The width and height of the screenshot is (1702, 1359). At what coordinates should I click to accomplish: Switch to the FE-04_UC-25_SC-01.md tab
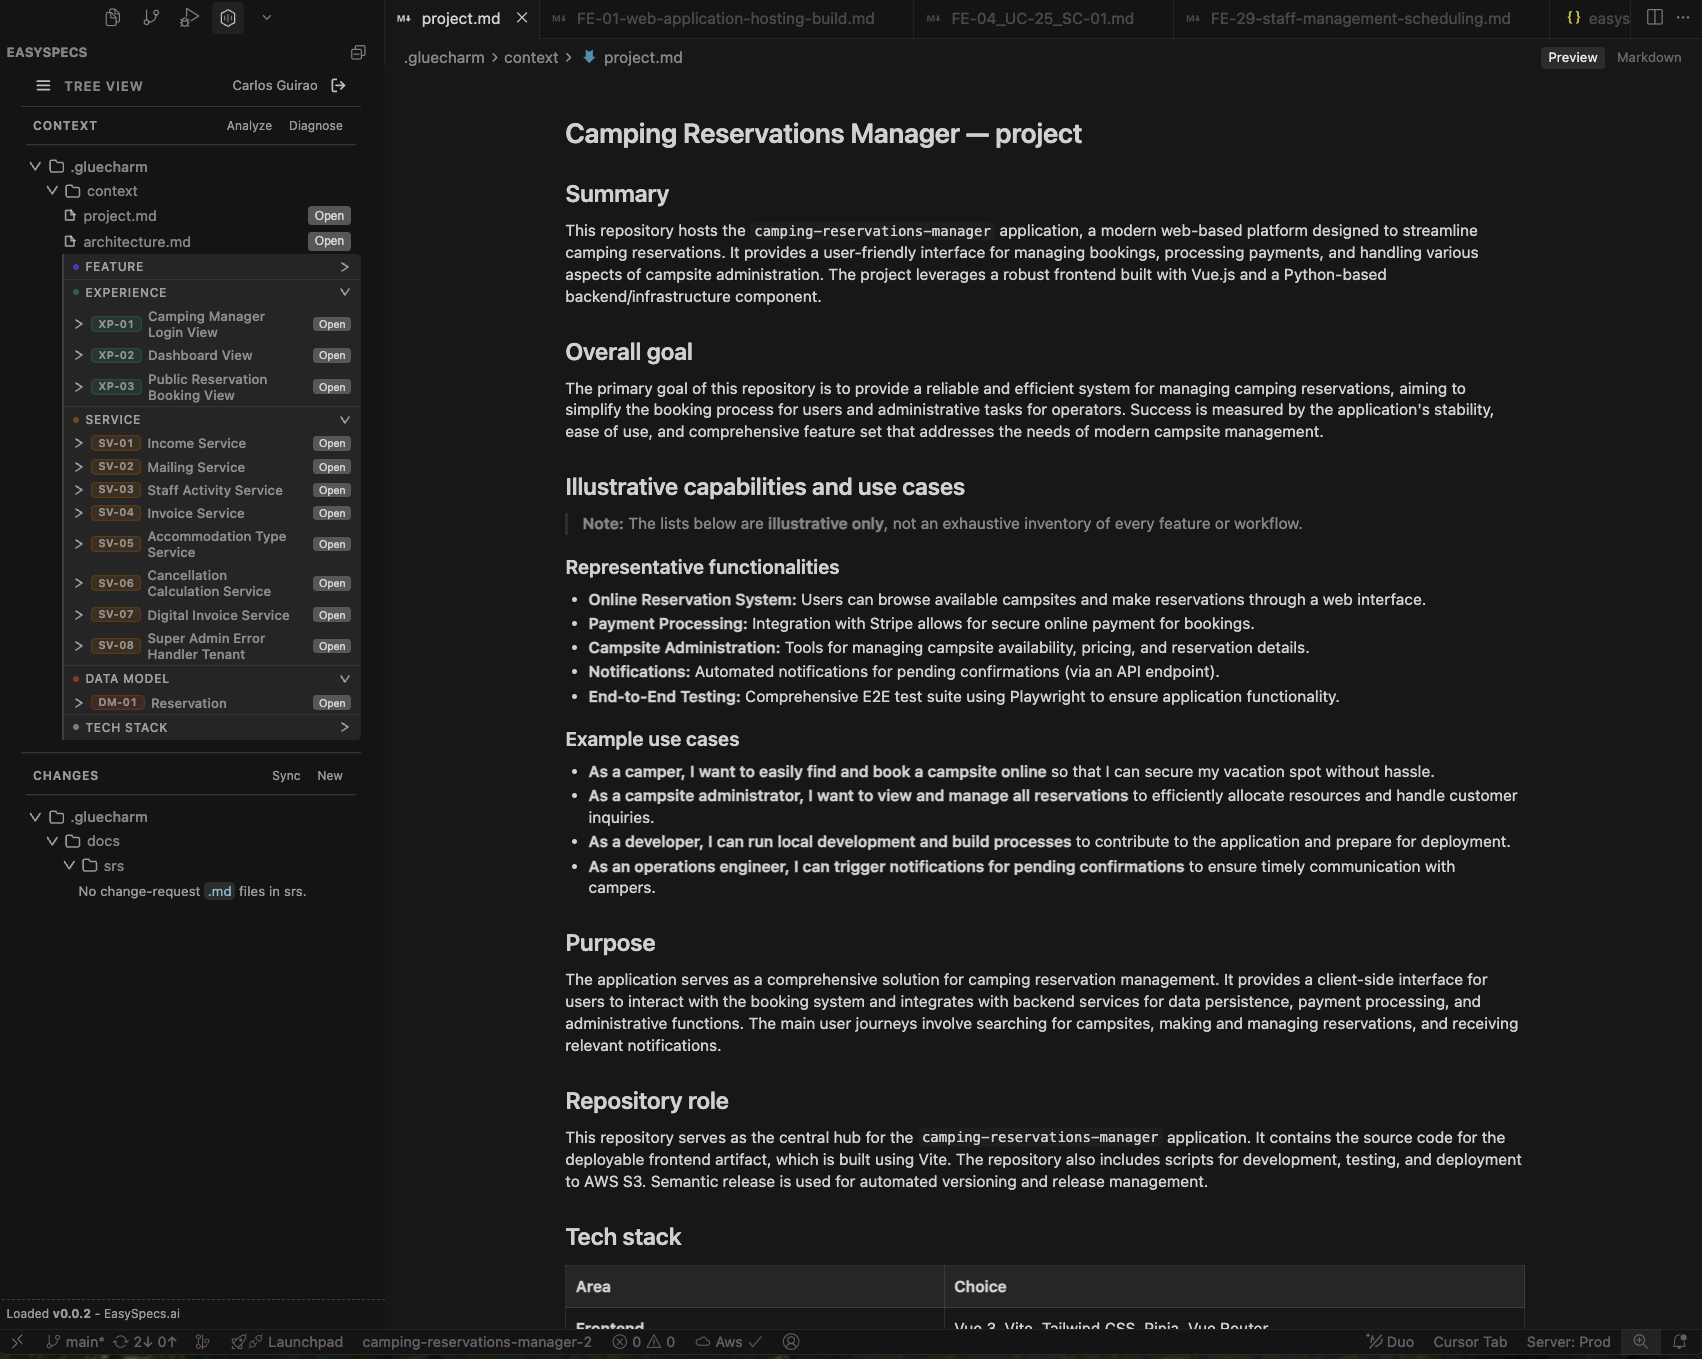click(x=1042, y=18)
